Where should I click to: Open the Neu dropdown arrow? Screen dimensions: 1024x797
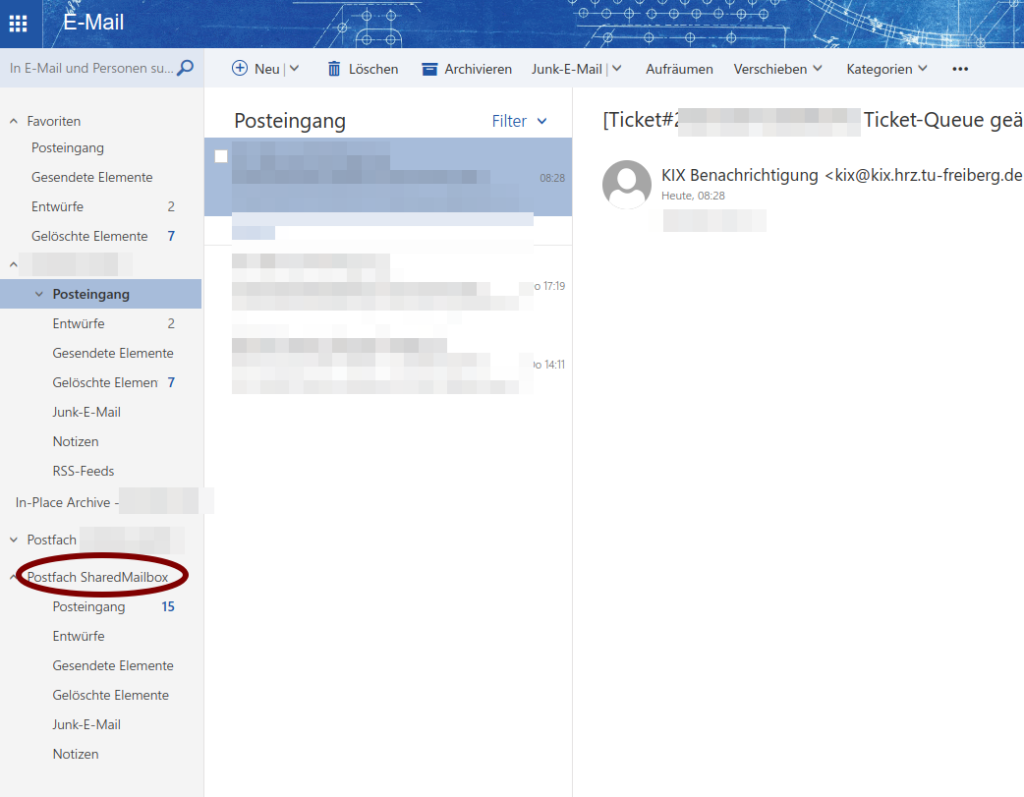[294, 69]
